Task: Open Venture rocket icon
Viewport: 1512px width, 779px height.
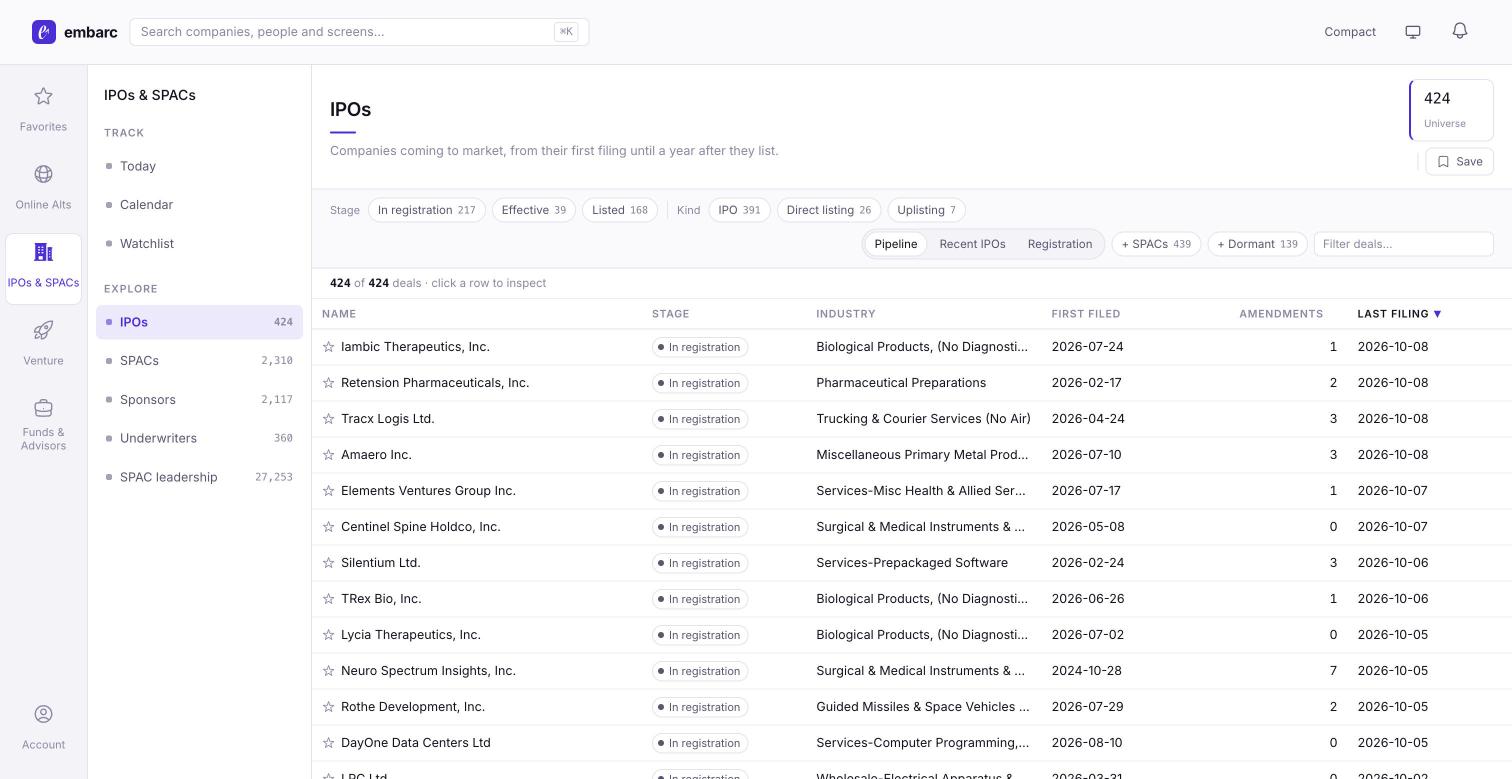Action: (43, 330)
